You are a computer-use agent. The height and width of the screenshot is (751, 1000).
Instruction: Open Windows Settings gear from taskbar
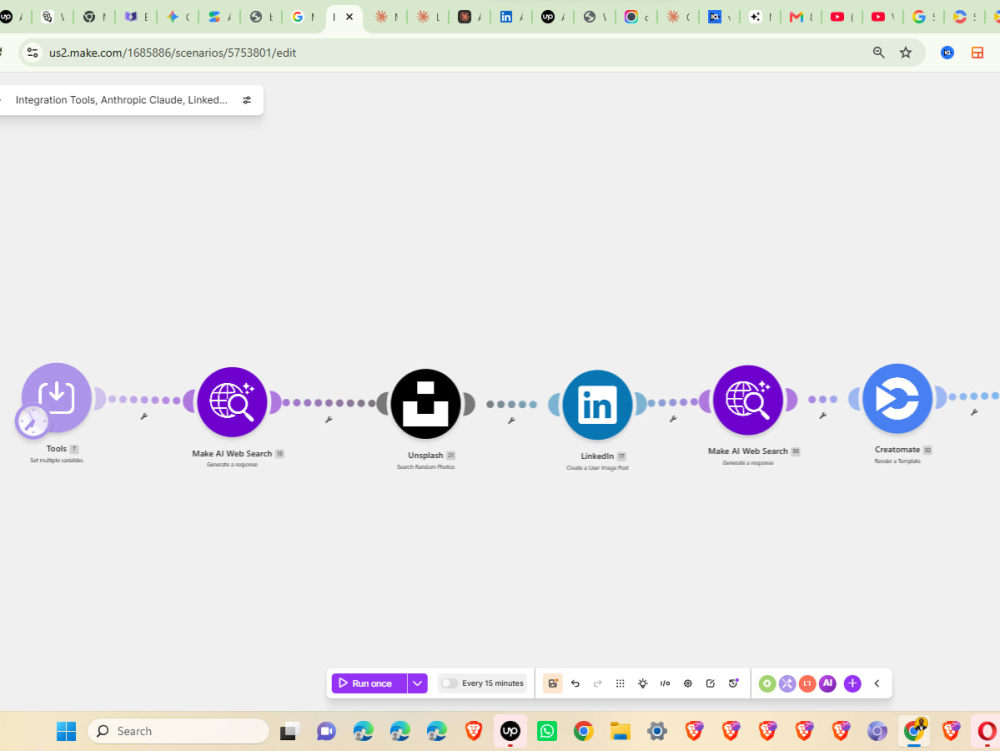pyautogui.click(x=657, y=731)
